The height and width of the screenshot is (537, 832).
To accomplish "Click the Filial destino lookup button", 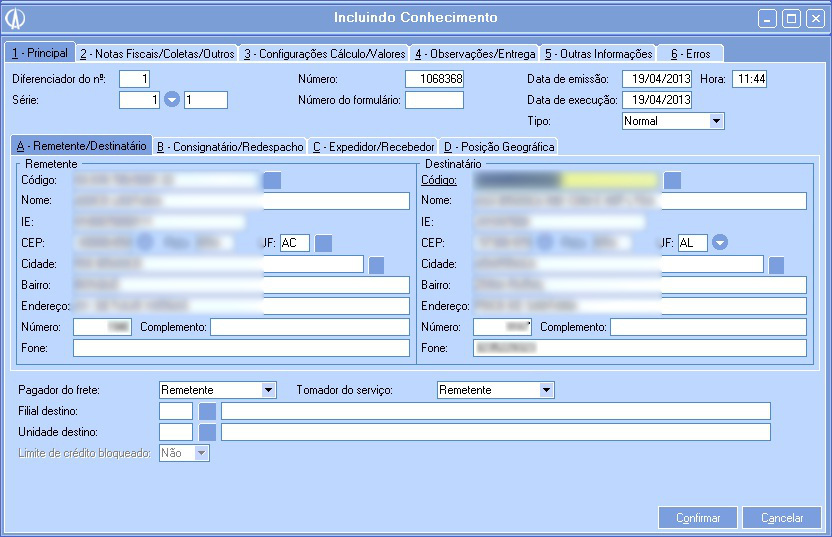I will point(207,411).
